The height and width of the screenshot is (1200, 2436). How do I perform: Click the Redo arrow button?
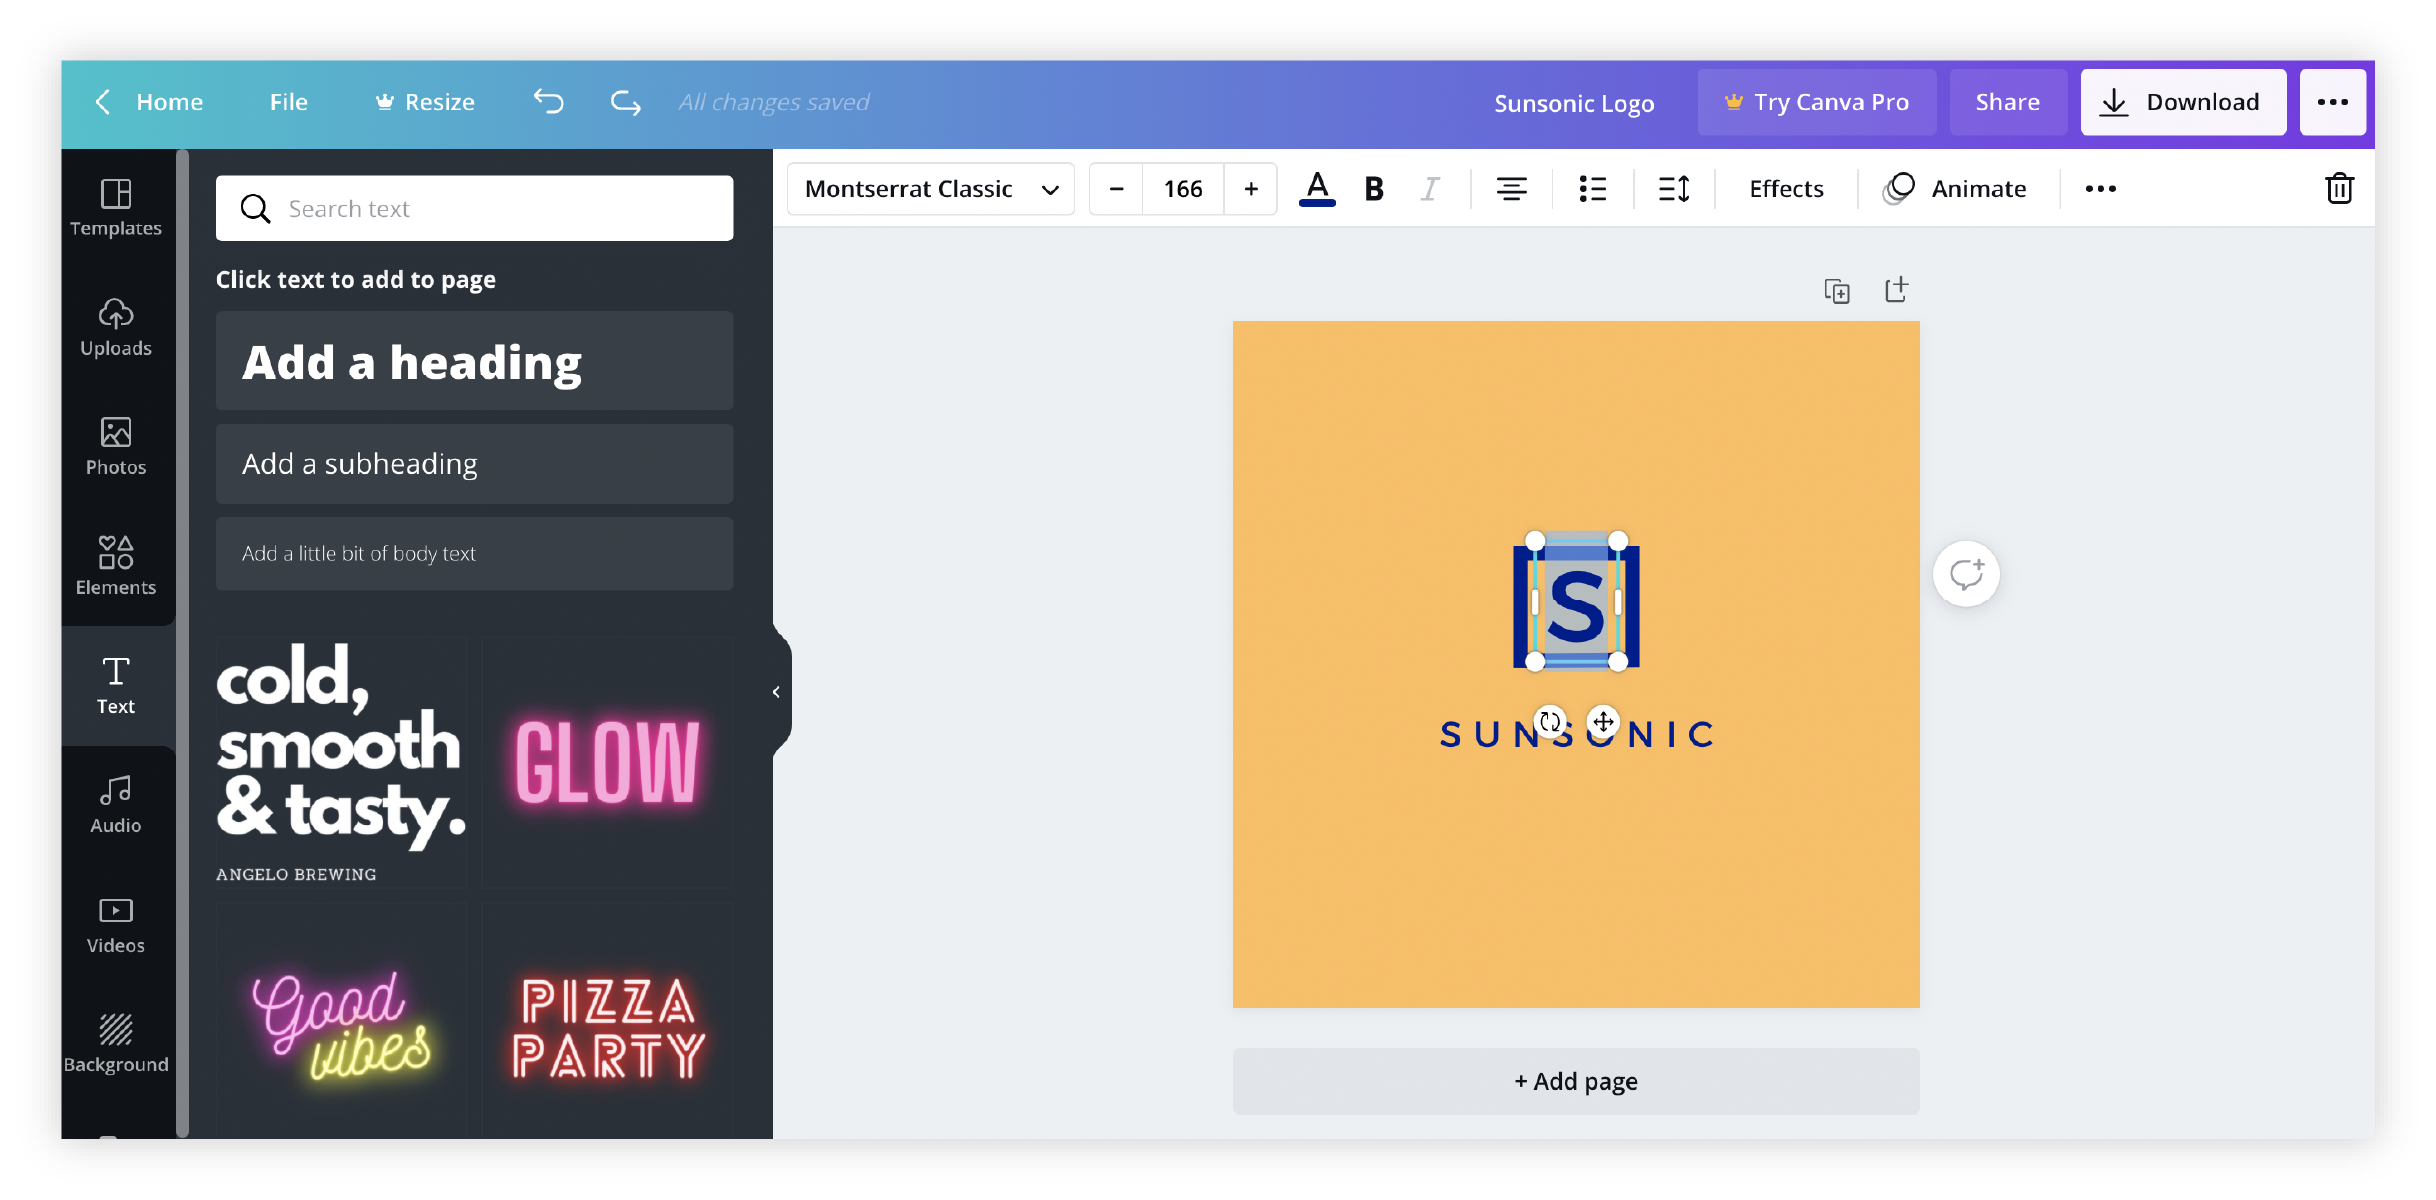(621, 101)
